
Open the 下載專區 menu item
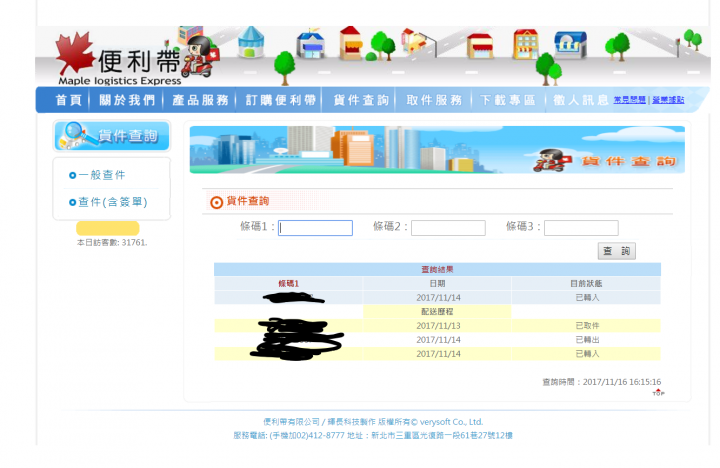[x=507, y=100]
